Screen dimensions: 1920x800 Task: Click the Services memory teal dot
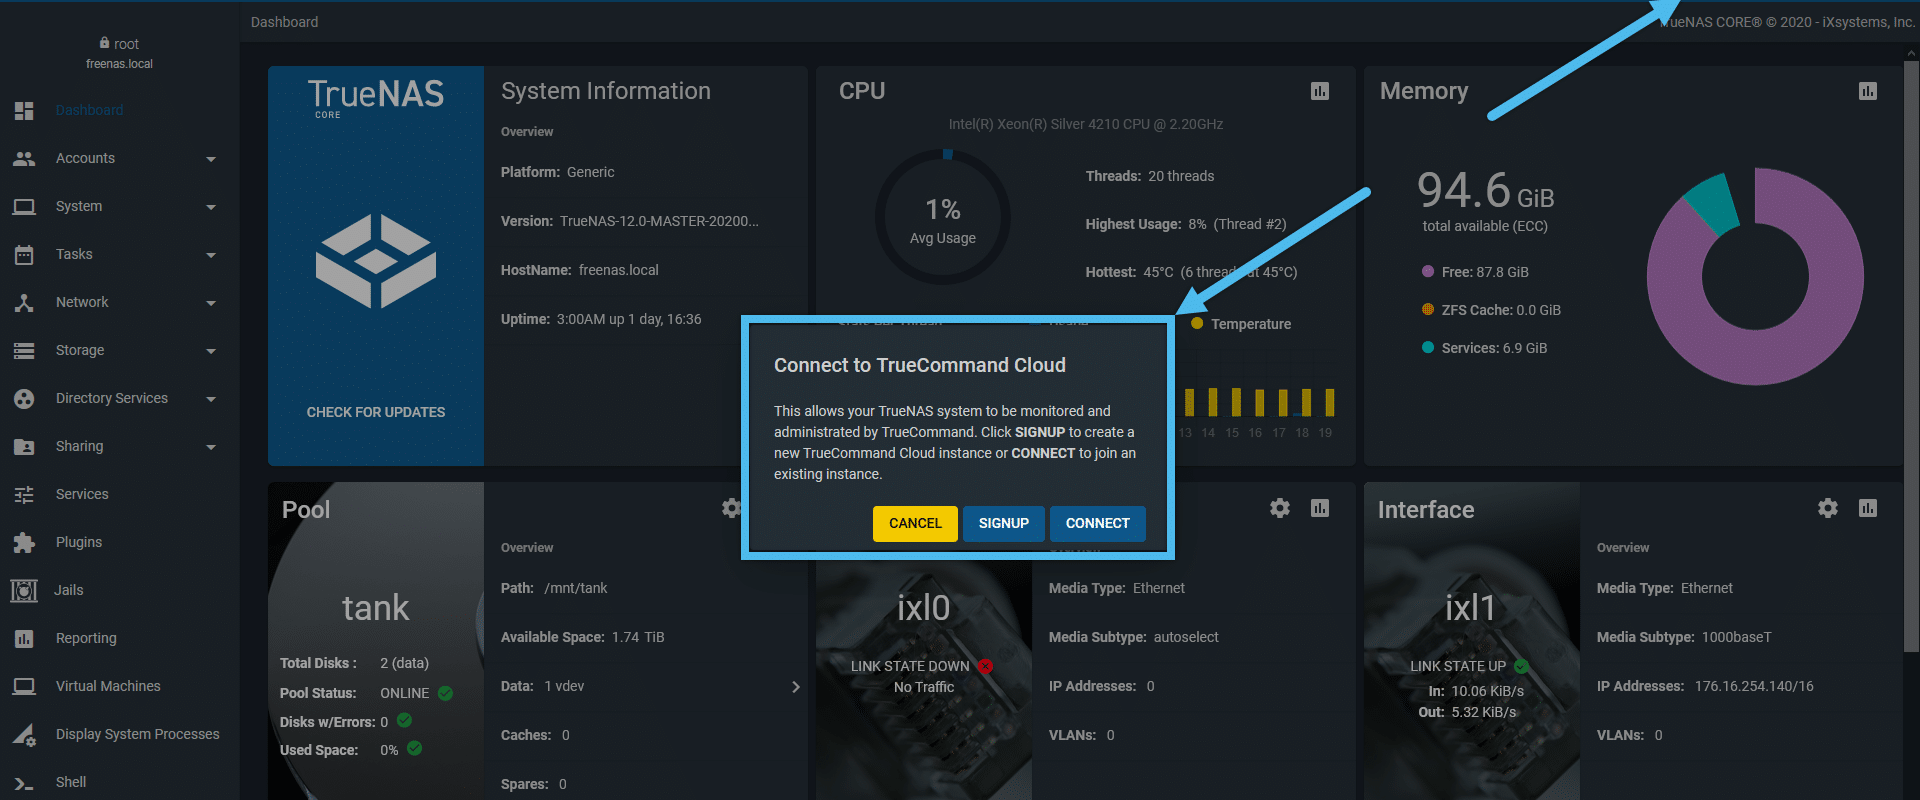click(x=1428, y=347)
